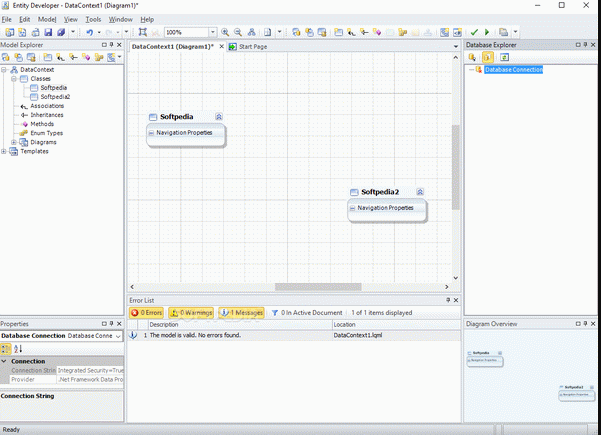The image size is (601, 435).
Task: Collapse the Softpedia2 class shape
Action: tap(420, 192)
